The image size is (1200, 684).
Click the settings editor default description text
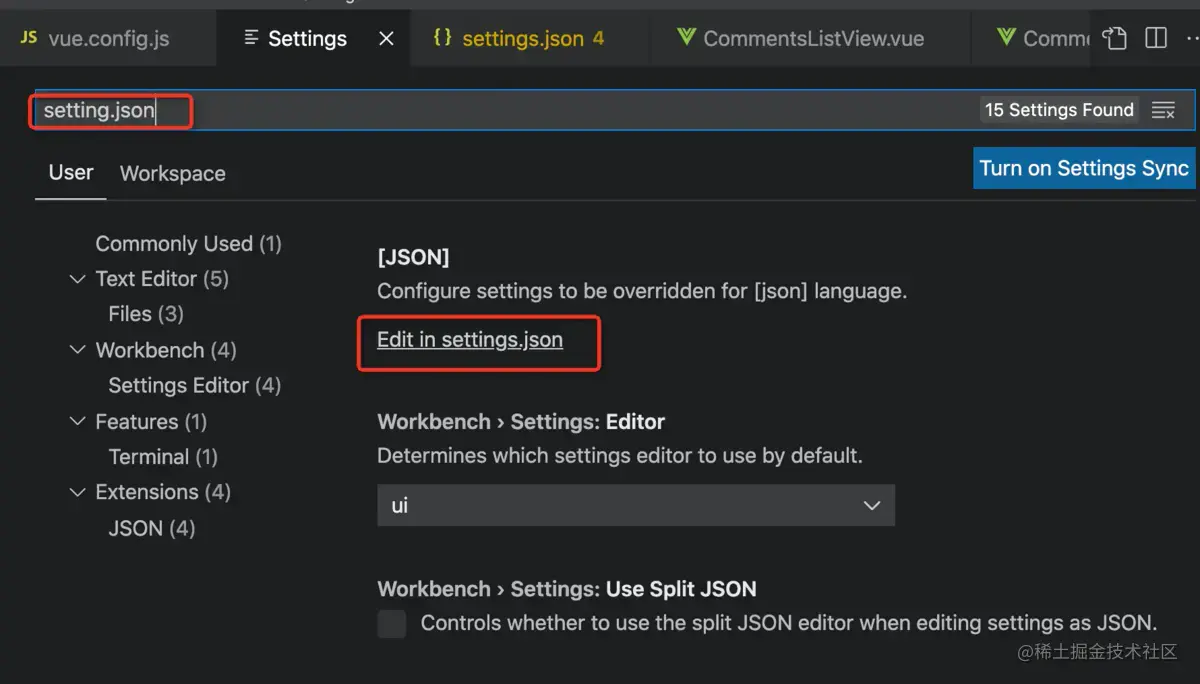[x=620, y=456]
